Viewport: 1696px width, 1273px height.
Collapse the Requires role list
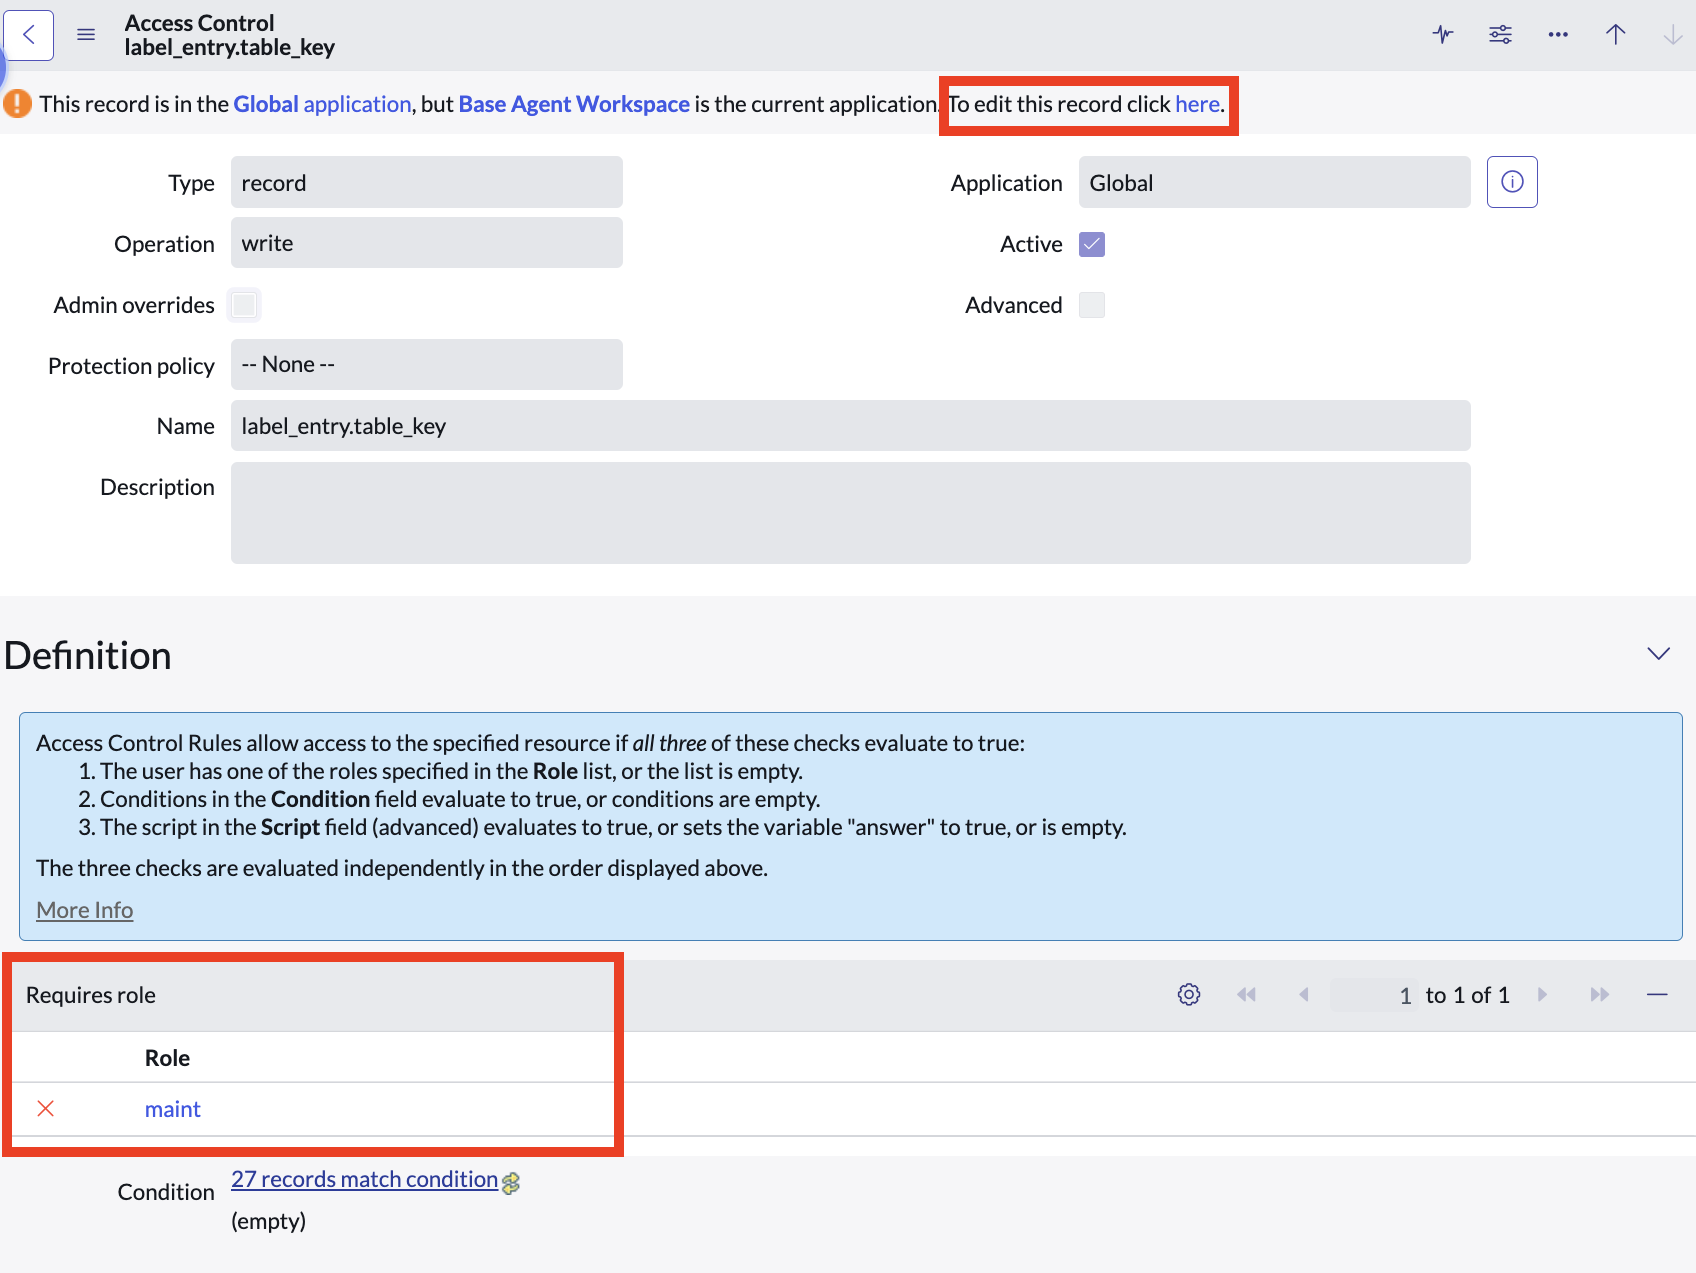[x=1656, y=995]
